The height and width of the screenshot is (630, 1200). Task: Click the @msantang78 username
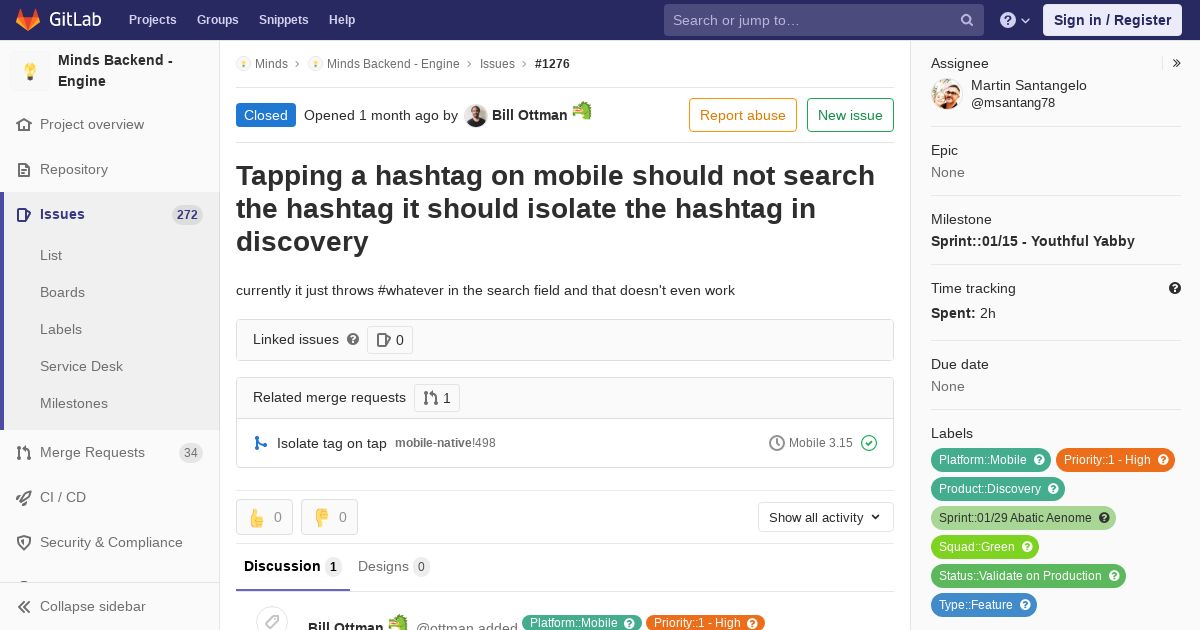pyautogui.click(x=1013, y=103)
